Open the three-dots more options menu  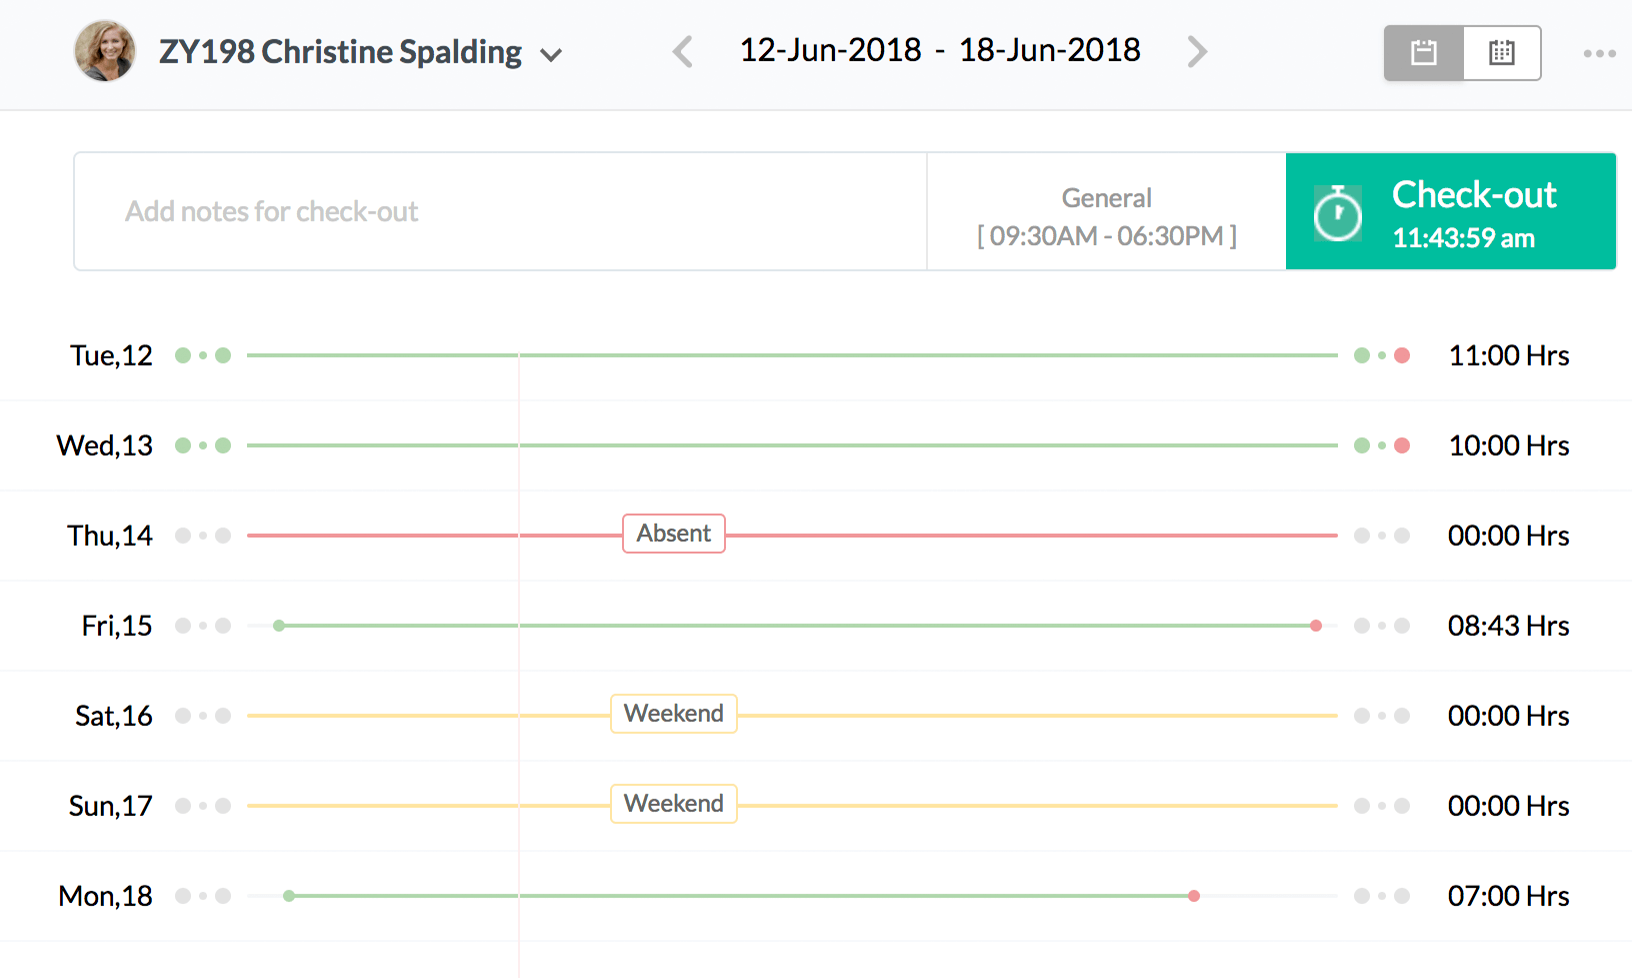pyautogui.click(x=1599, y=54)
